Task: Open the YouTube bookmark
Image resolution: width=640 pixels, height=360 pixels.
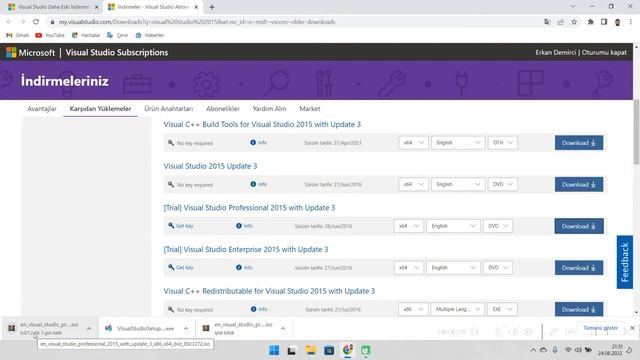Action: pyautogui.click(x=50, y=35)
